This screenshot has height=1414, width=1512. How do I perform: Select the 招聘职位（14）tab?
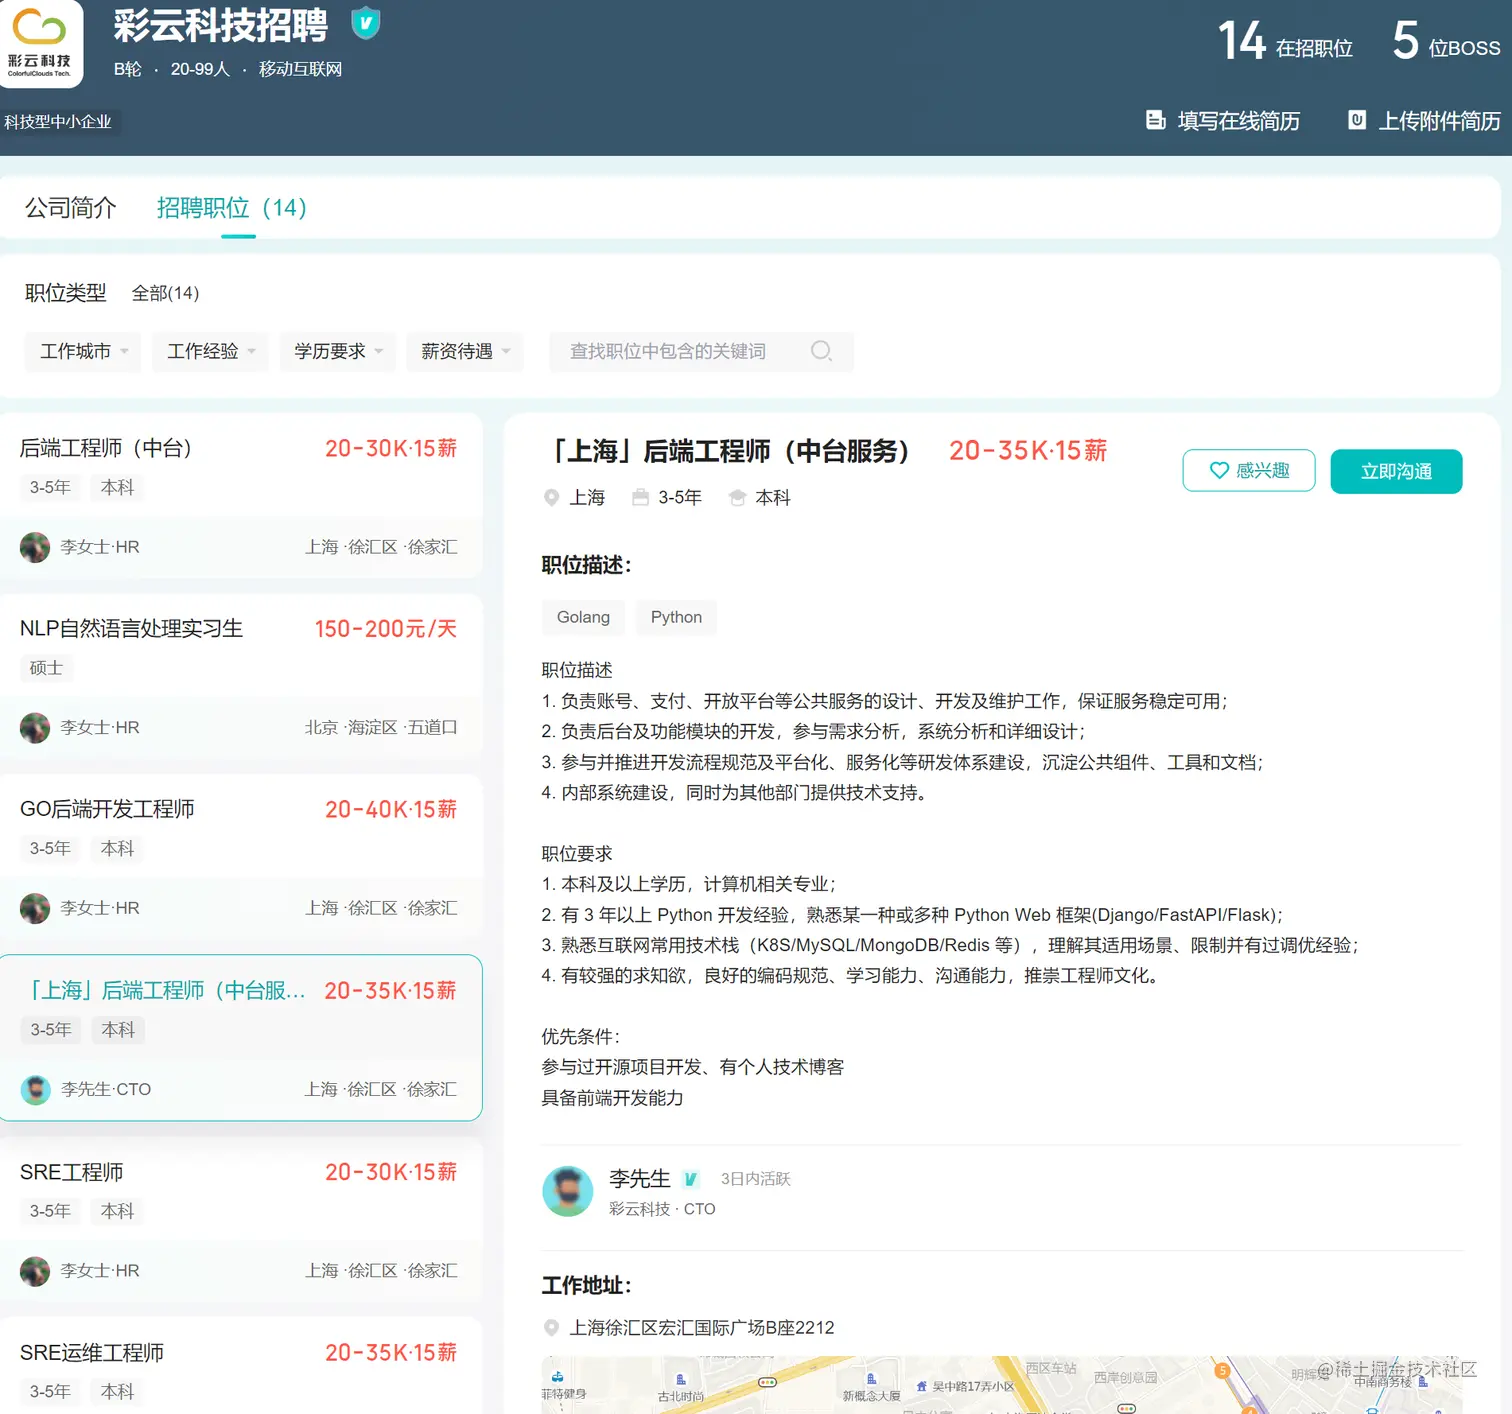click(x=229, y=207)
